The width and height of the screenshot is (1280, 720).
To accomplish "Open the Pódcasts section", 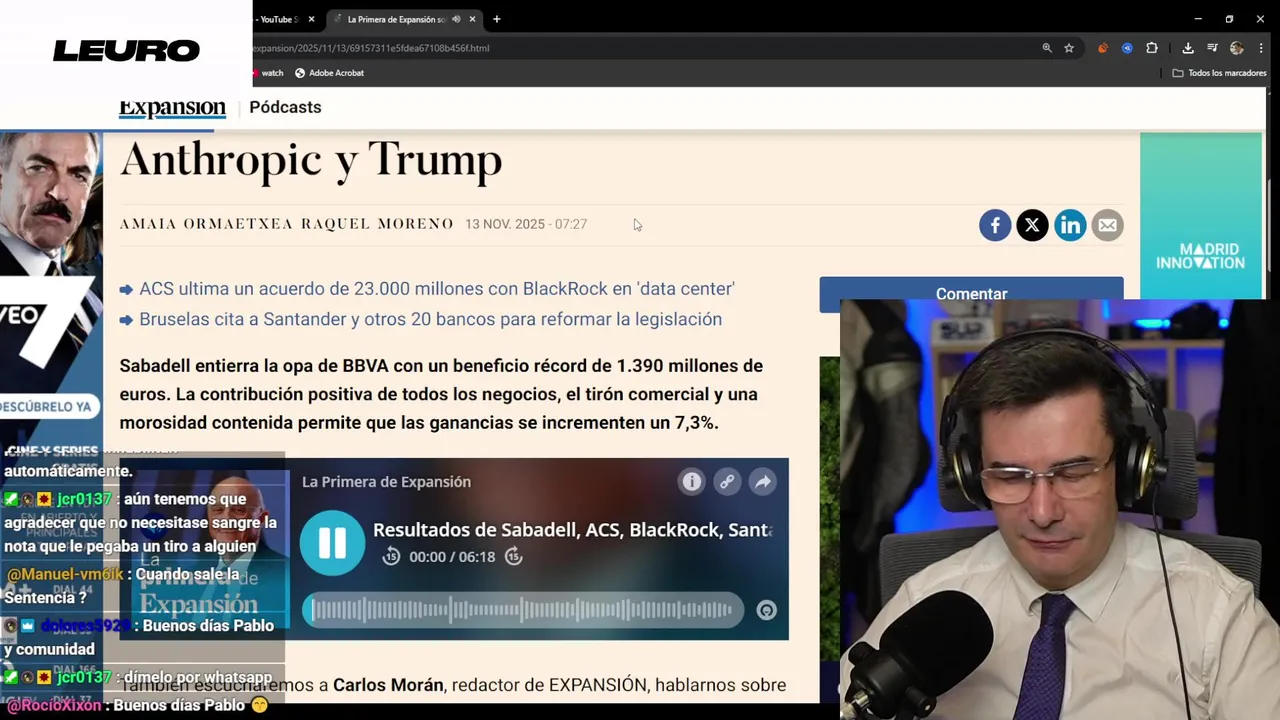I will click(x=285, y=107).
